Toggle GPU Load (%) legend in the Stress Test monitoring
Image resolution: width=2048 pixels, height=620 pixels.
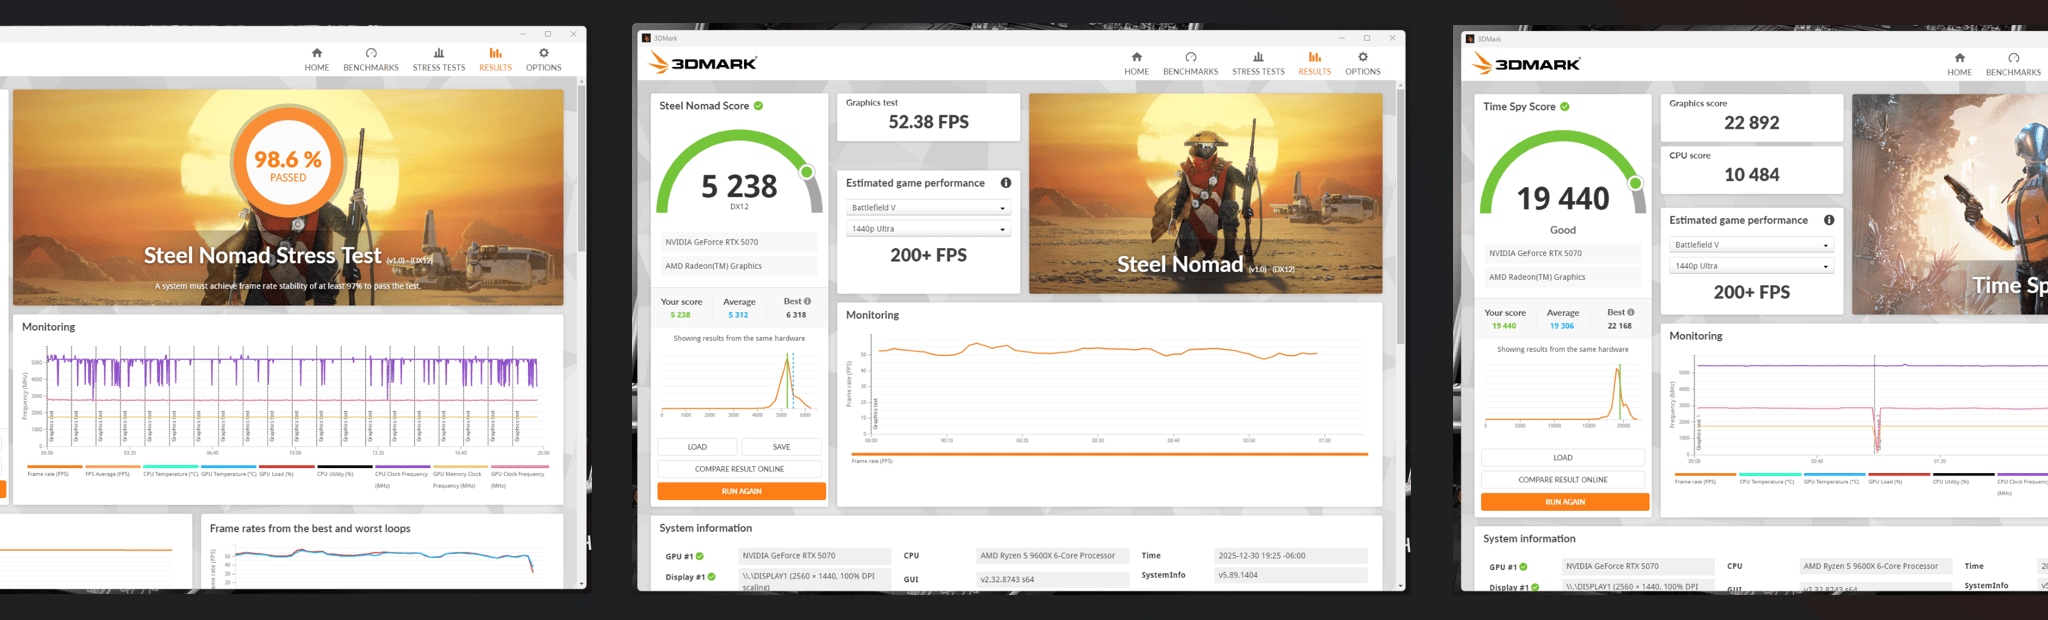click(286, 471)
